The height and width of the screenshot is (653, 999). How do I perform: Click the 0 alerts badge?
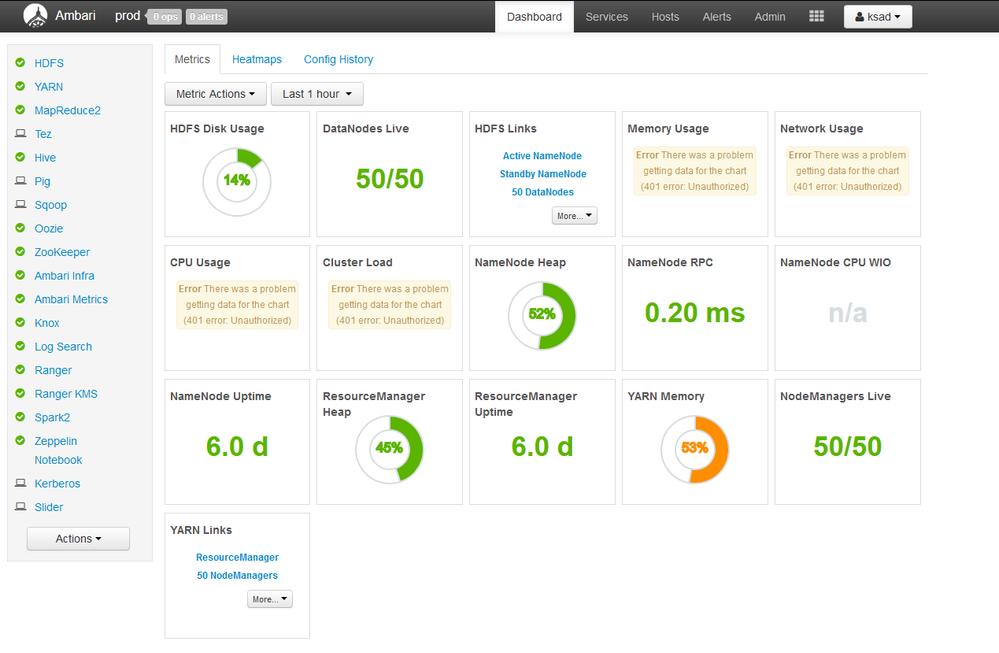[206, 17]
